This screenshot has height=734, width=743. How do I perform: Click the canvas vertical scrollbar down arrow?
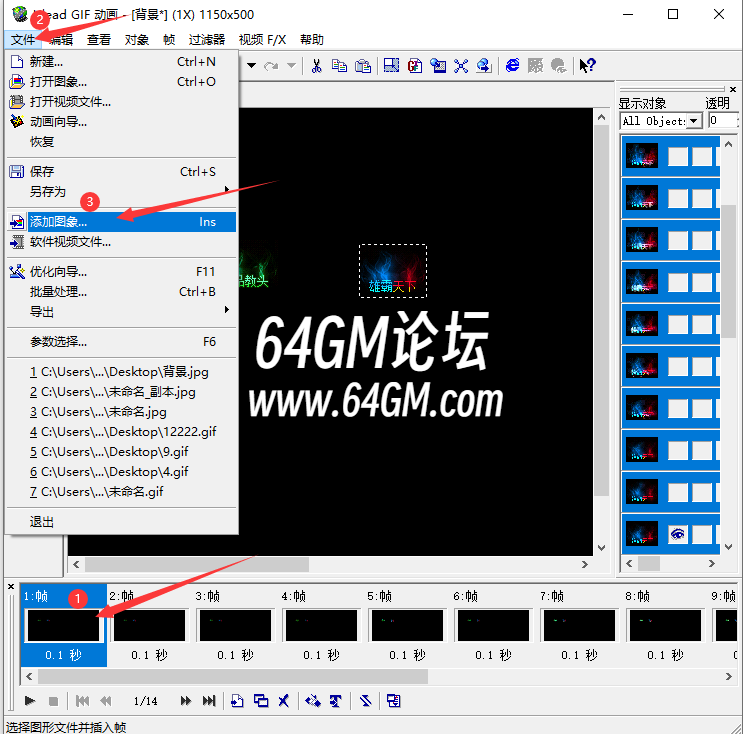[x=601, y=547]
